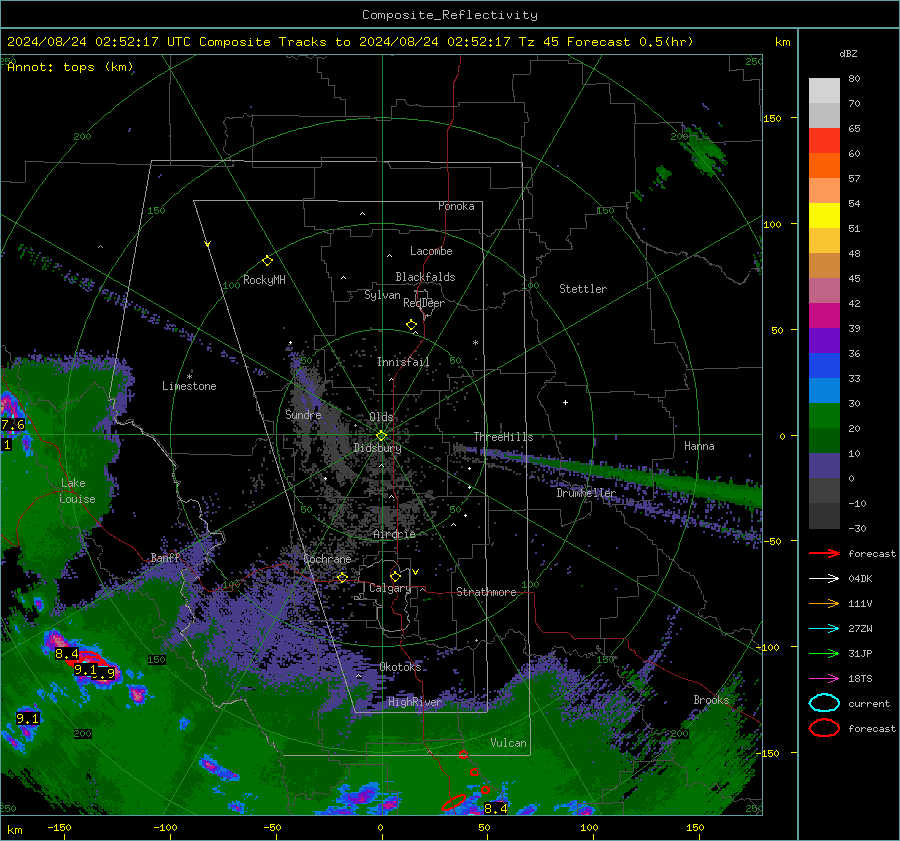This screenshot has width=900, height=841.
Task: Click the yellow diamond marker below RedDeer
Action: [411, 325]
